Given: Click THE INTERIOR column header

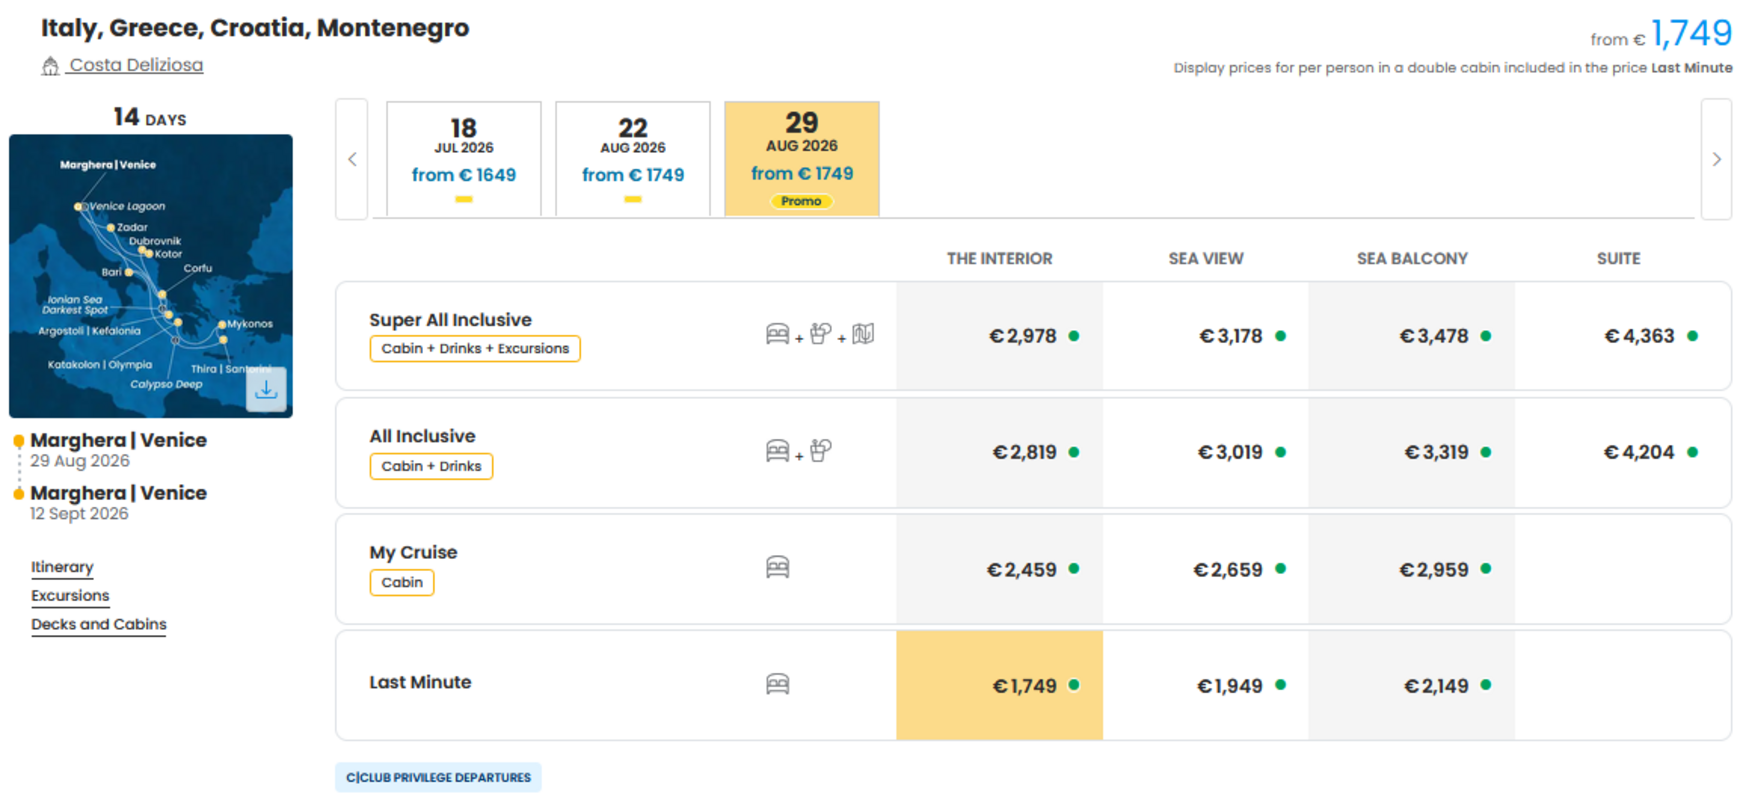Looking at the screenshot, I should tap(1000, 258).
